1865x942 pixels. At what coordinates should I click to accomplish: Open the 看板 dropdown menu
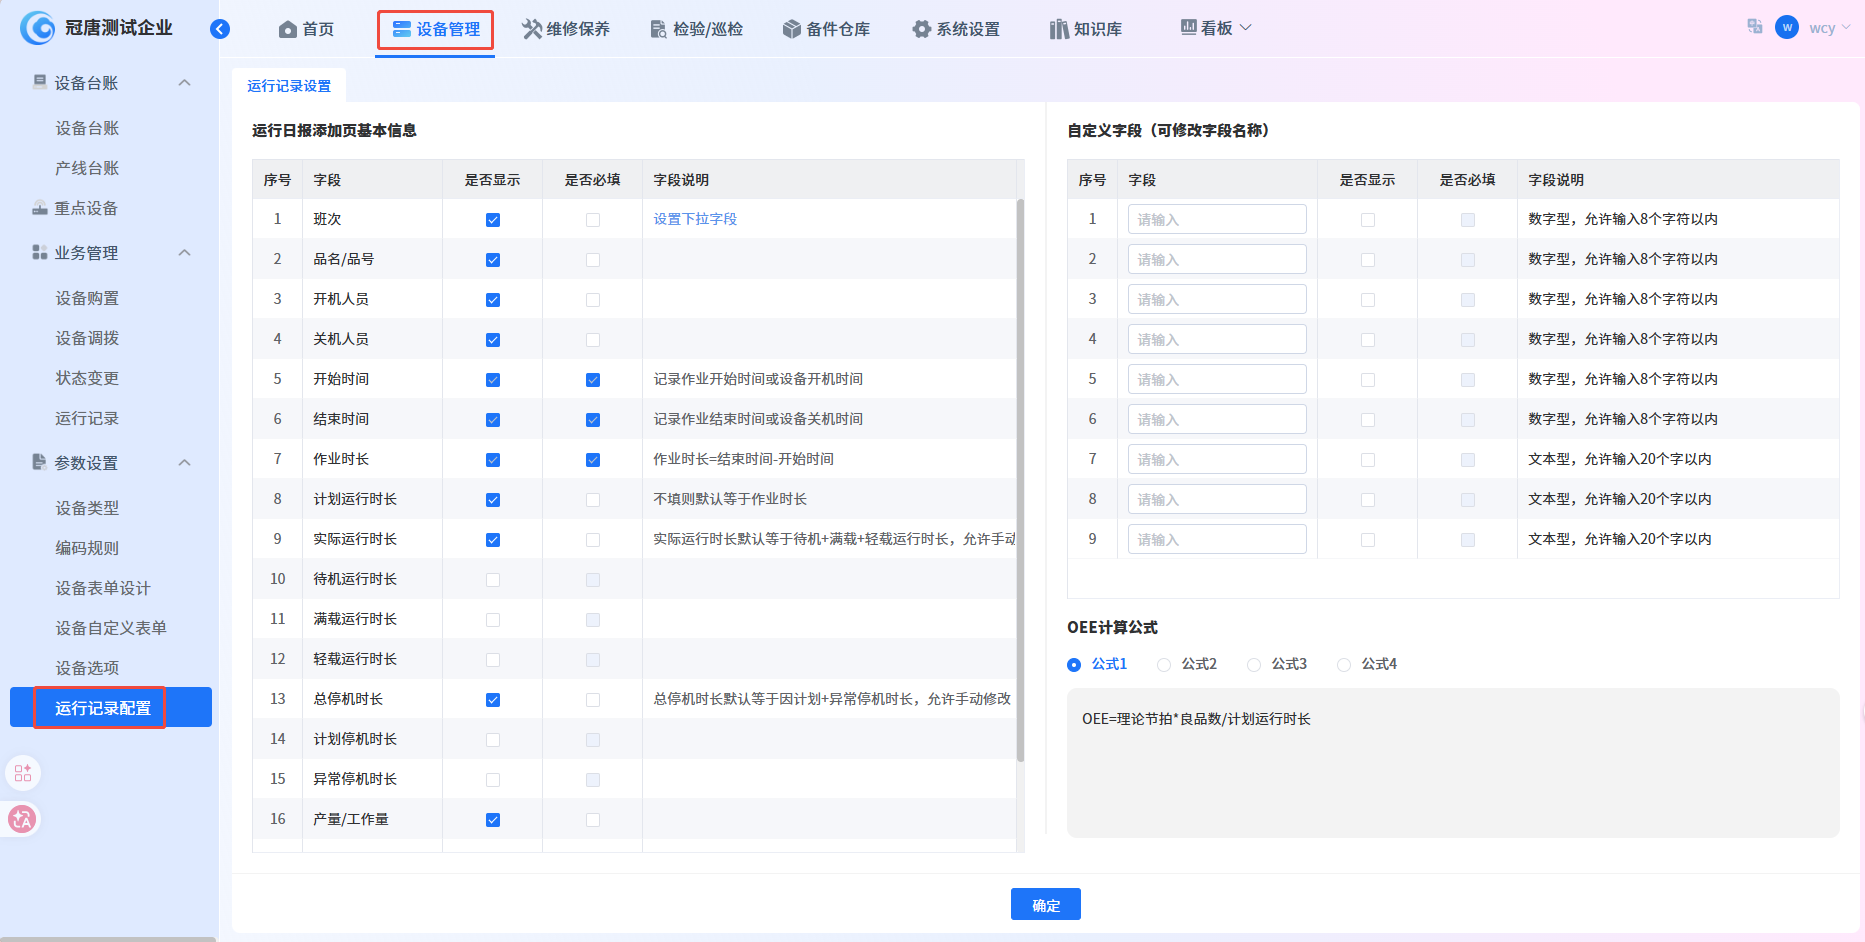coord(1216,28)
